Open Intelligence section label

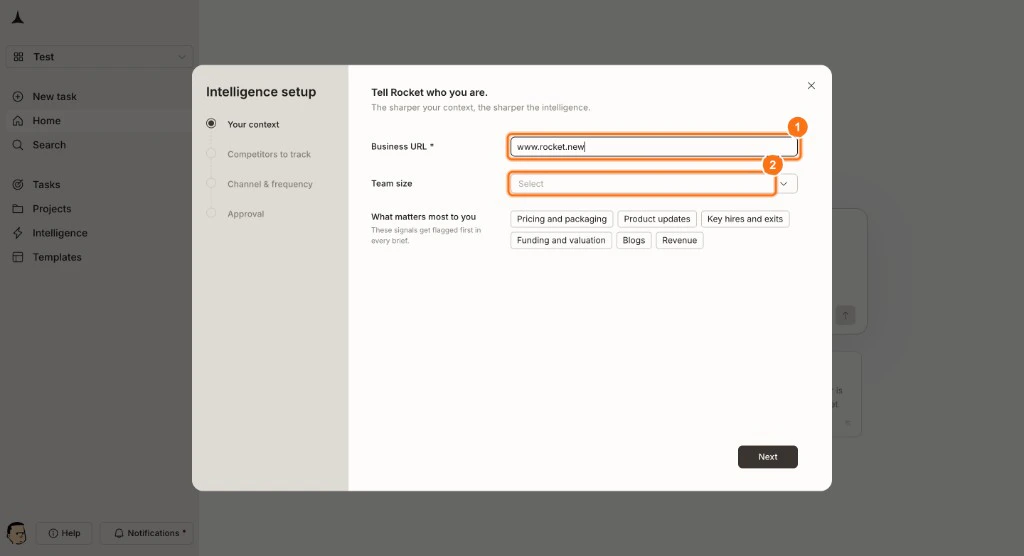60,233
